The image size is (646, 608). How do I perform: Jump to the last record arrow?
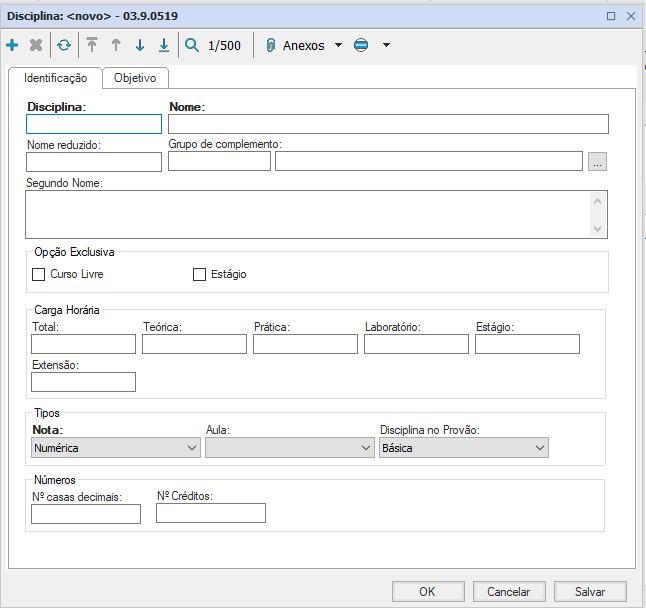[x=164, y=46]
